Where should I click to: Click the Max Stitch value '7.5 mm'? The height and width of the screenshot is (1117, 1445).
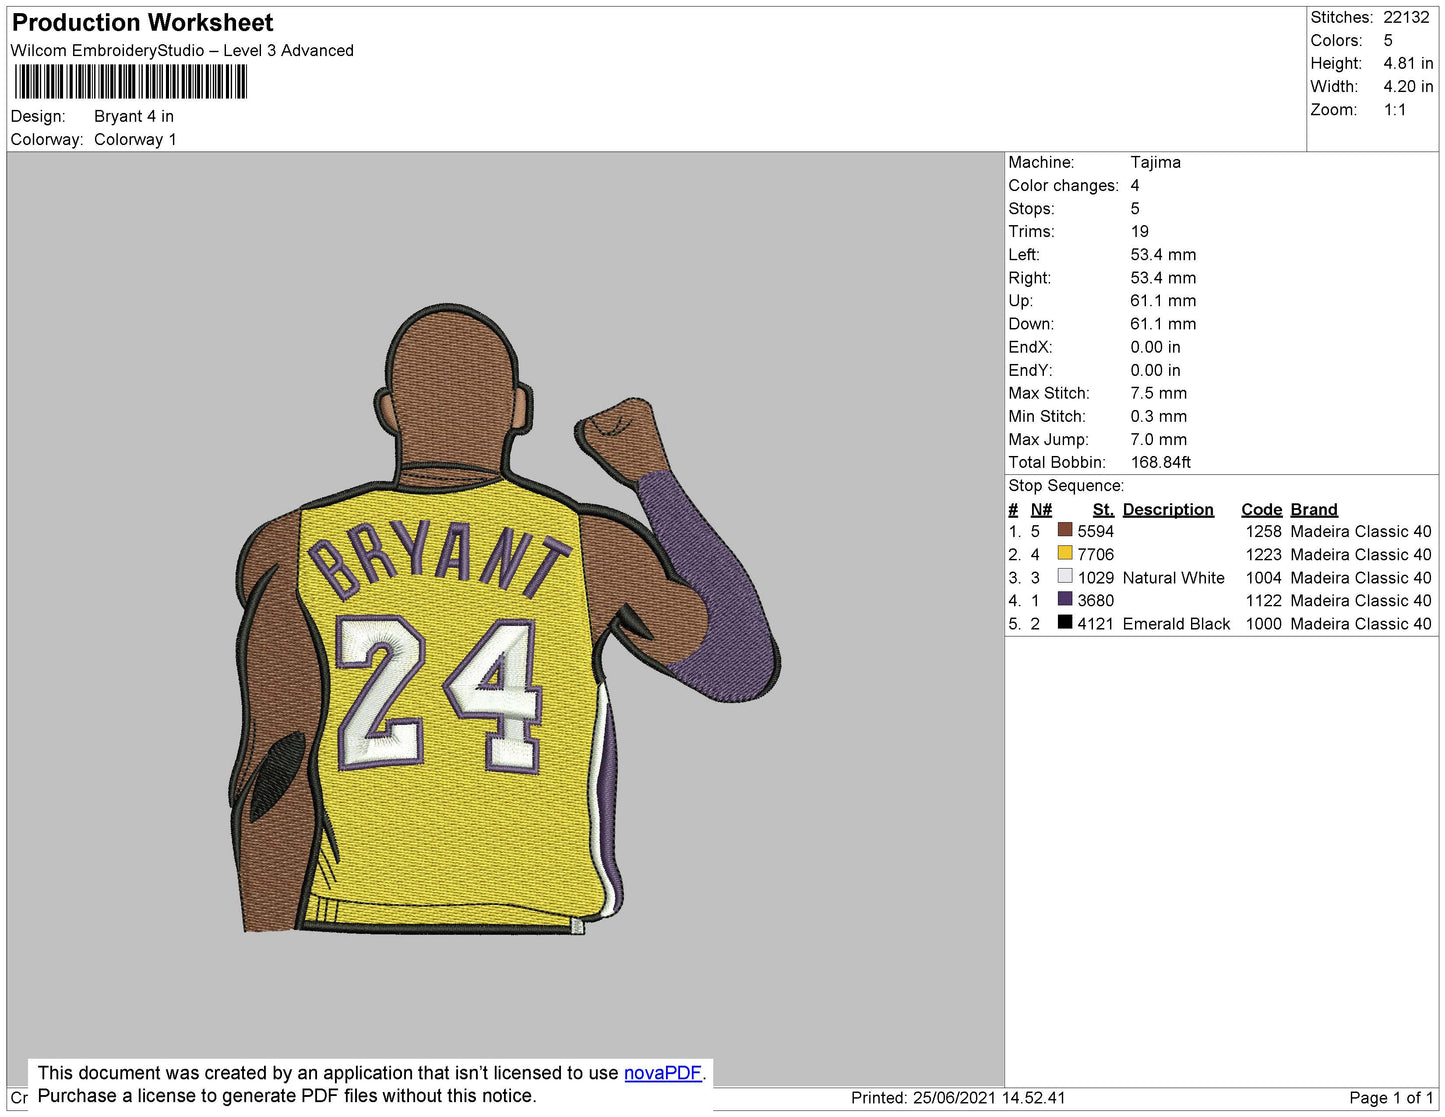(x=1158, y=393)
